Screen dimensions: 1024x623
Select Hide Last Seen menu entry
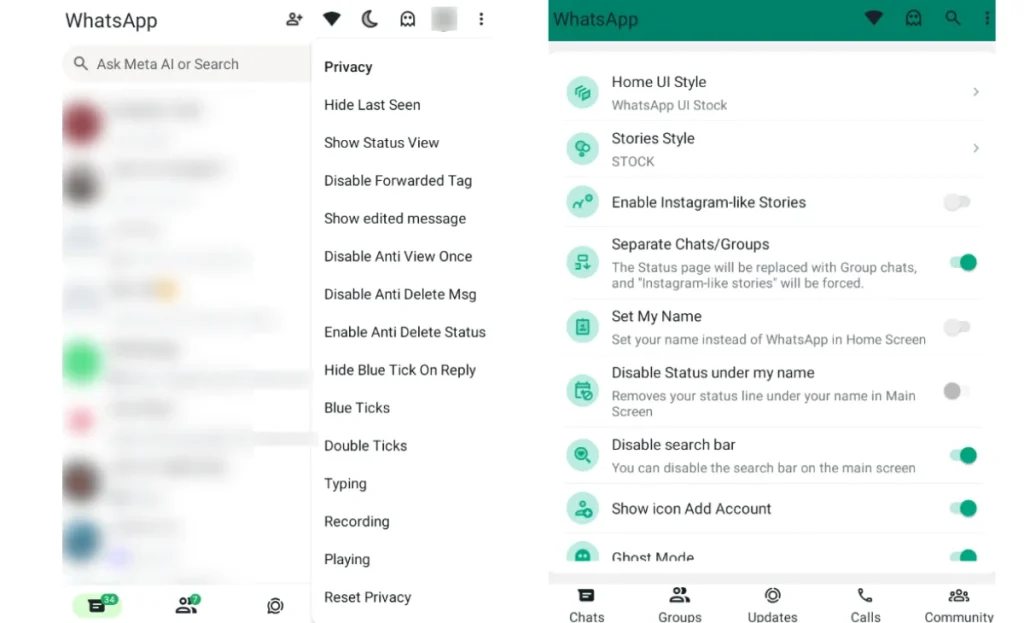372,104
